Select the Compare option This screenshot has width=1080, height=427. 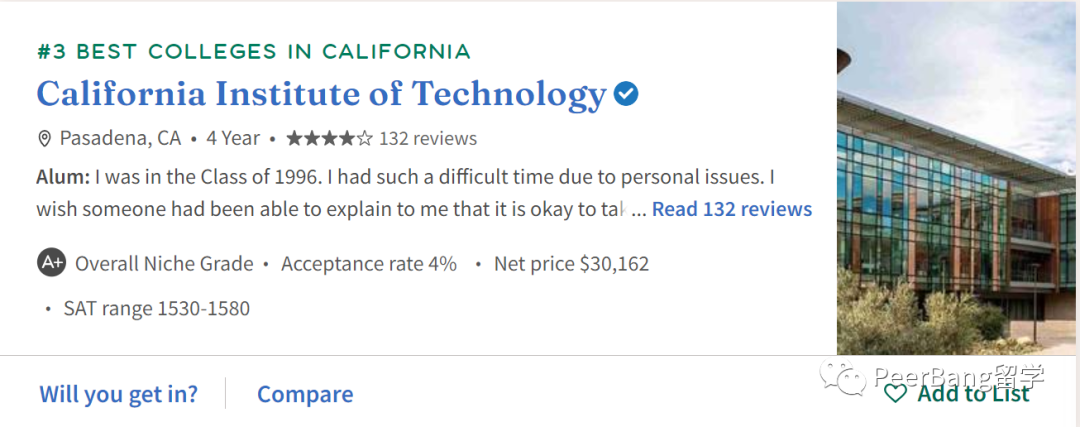point(305,394)
